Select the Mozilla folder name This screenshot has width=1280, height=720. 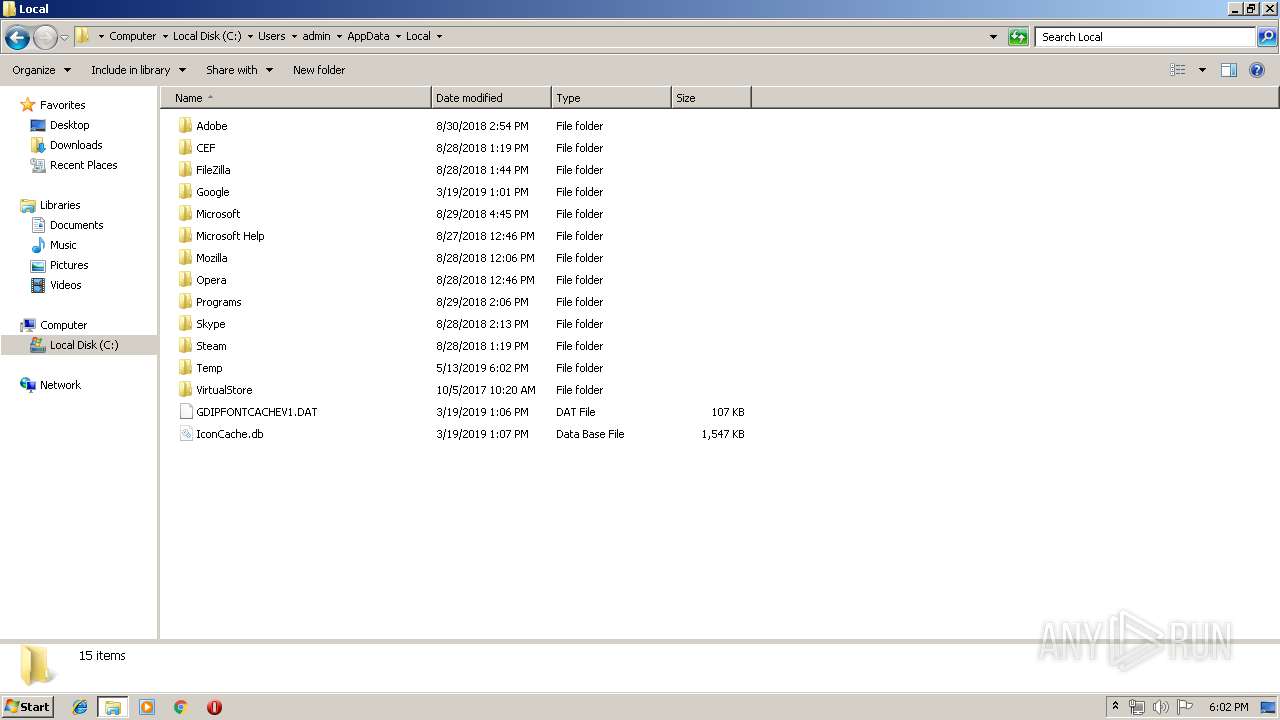[x=212, y=258]
